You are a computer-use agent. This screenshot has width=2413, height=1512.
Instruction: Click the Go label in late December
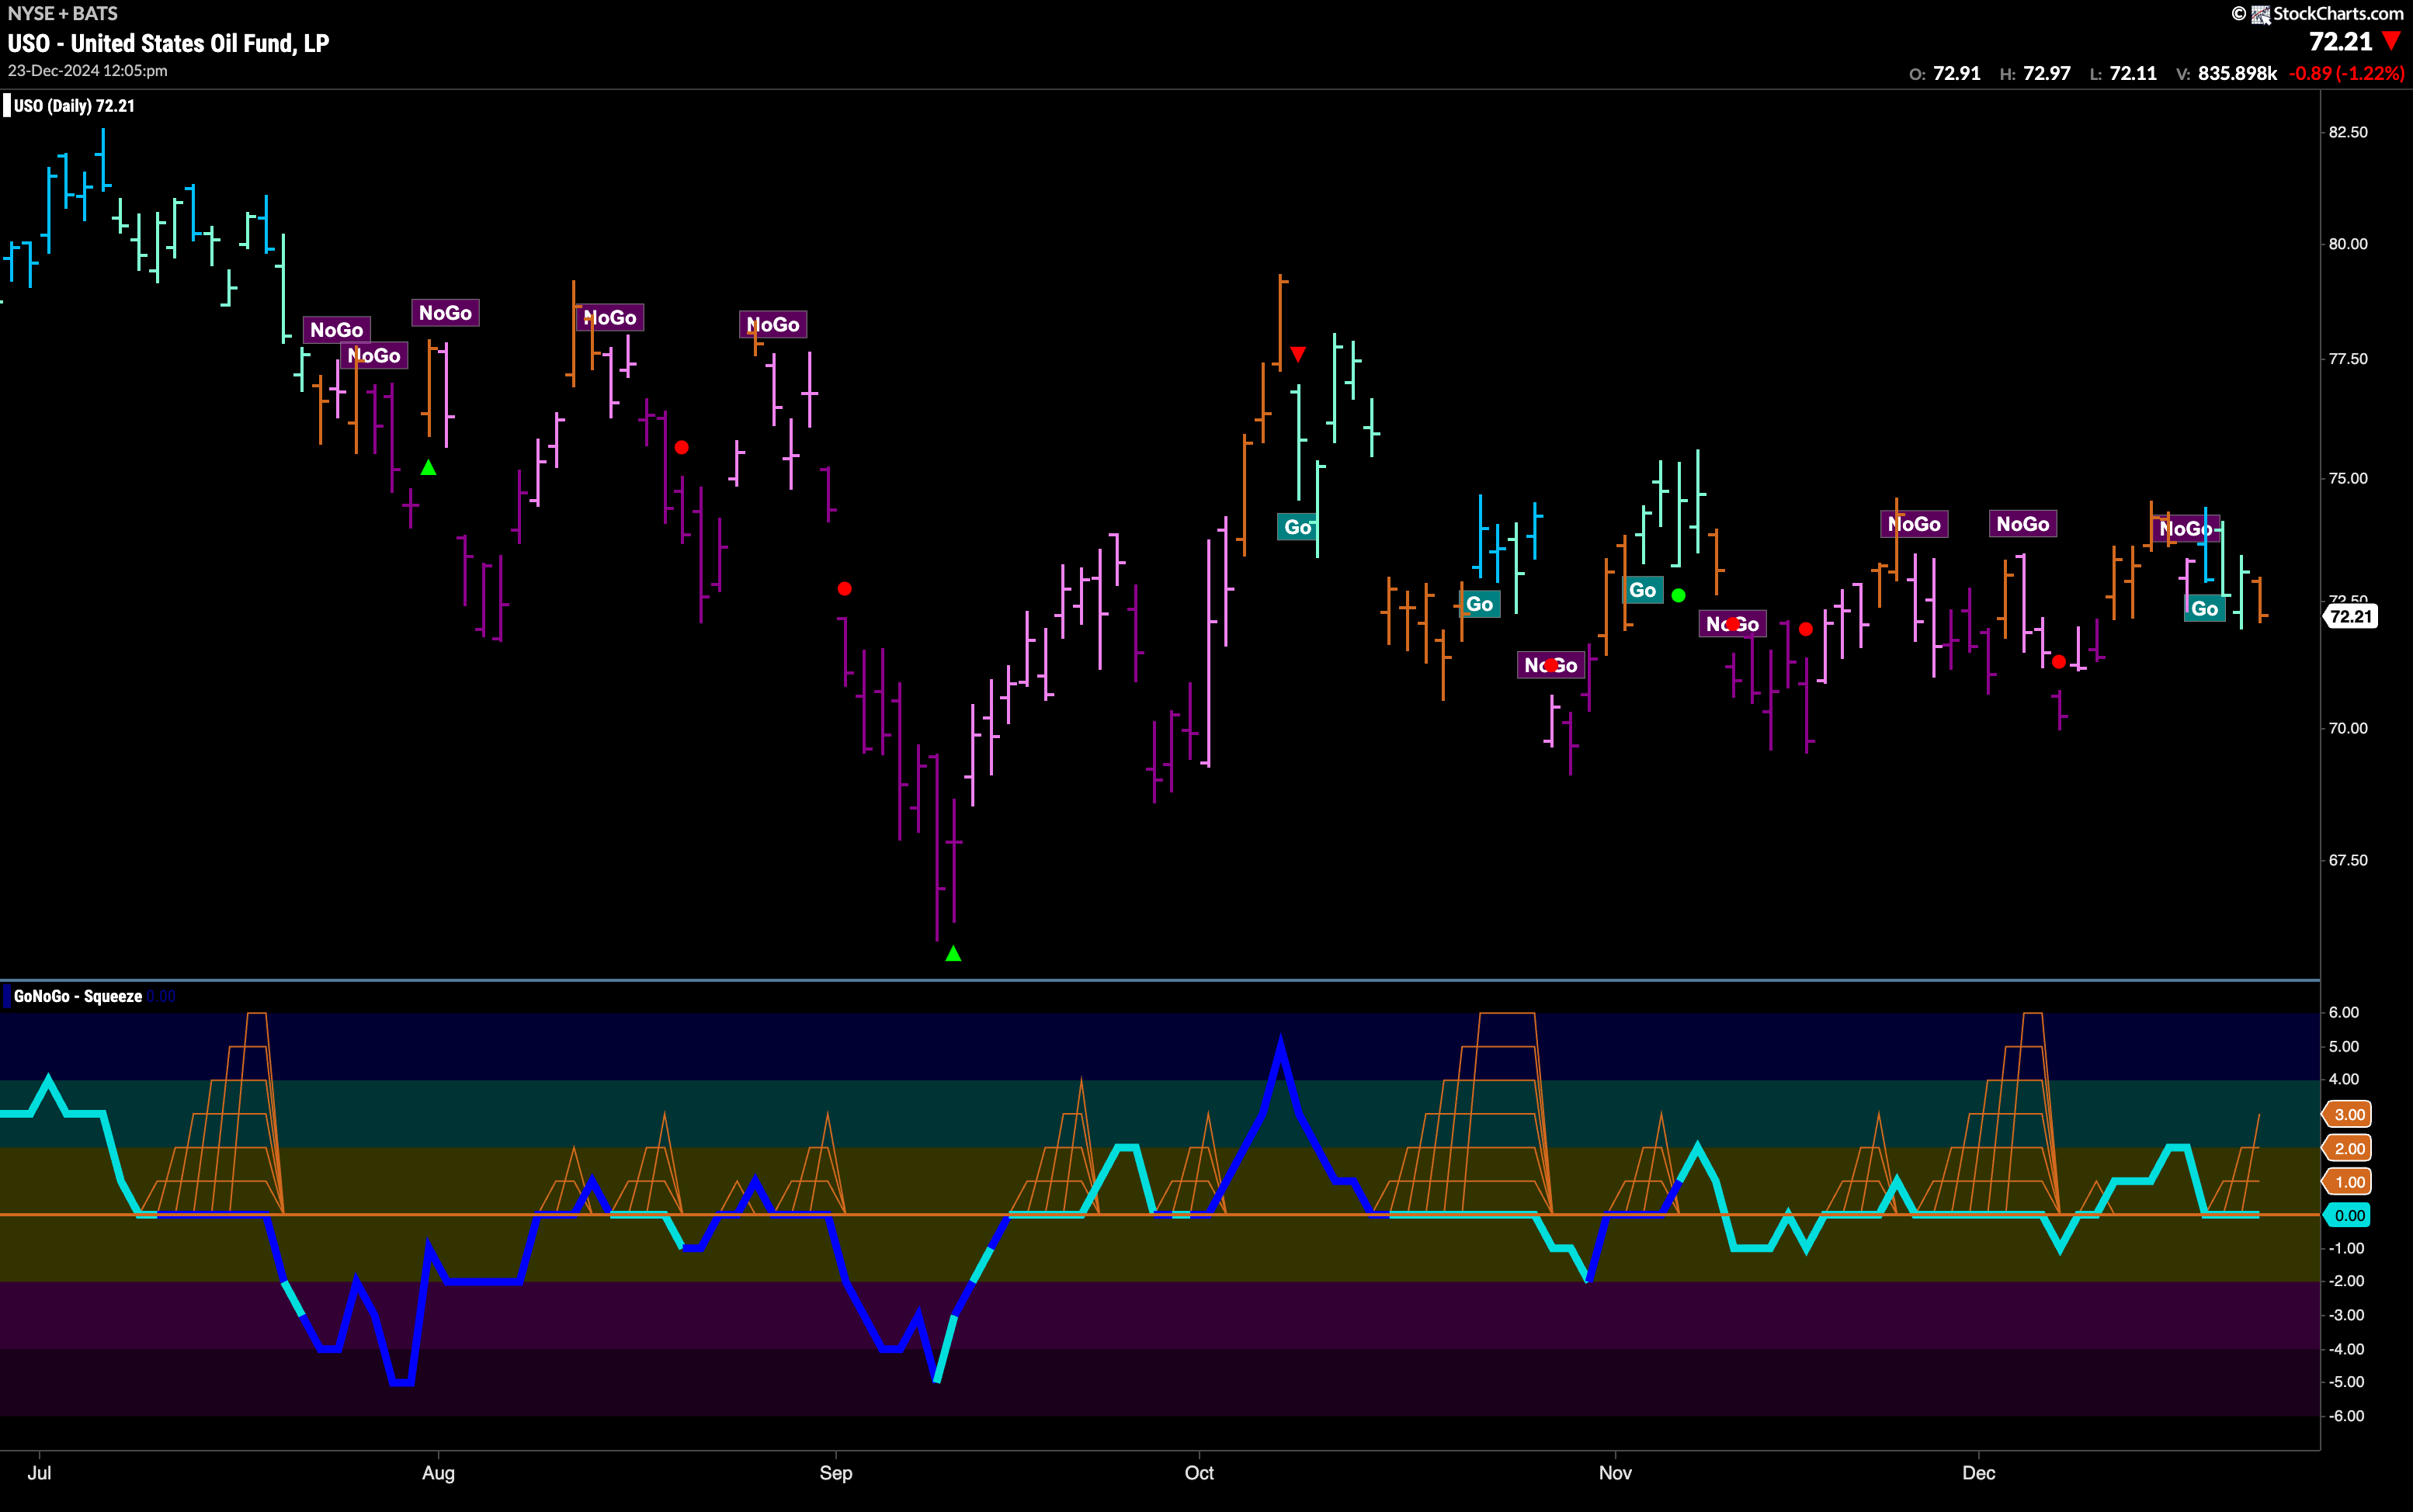pos(2204,608)
